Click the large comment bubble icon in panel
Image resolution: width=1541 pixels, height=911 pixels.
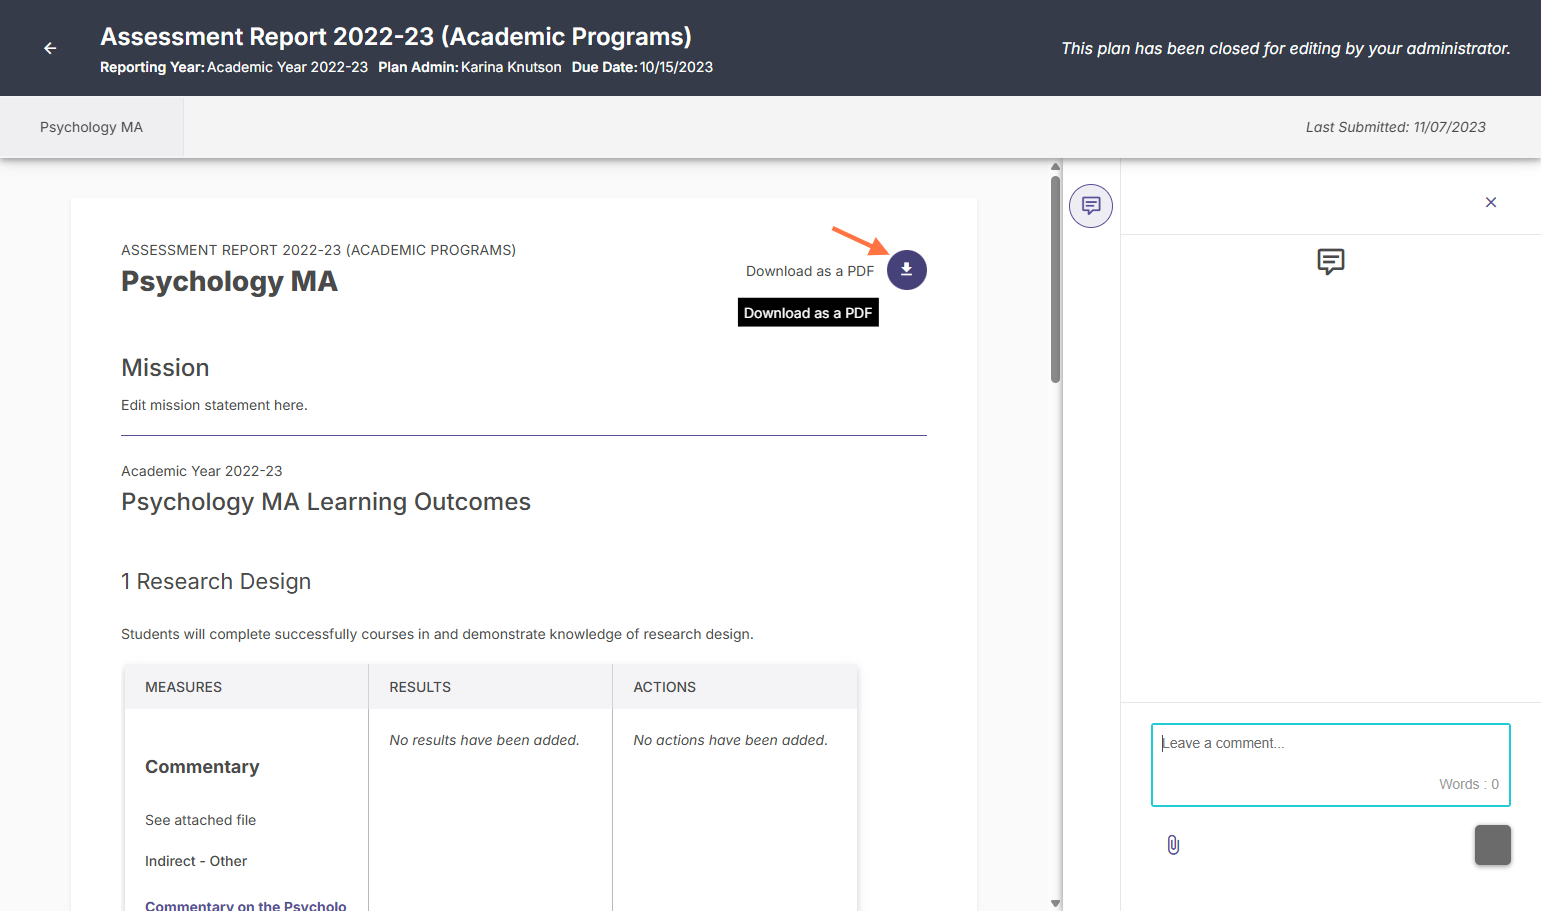1330,262
